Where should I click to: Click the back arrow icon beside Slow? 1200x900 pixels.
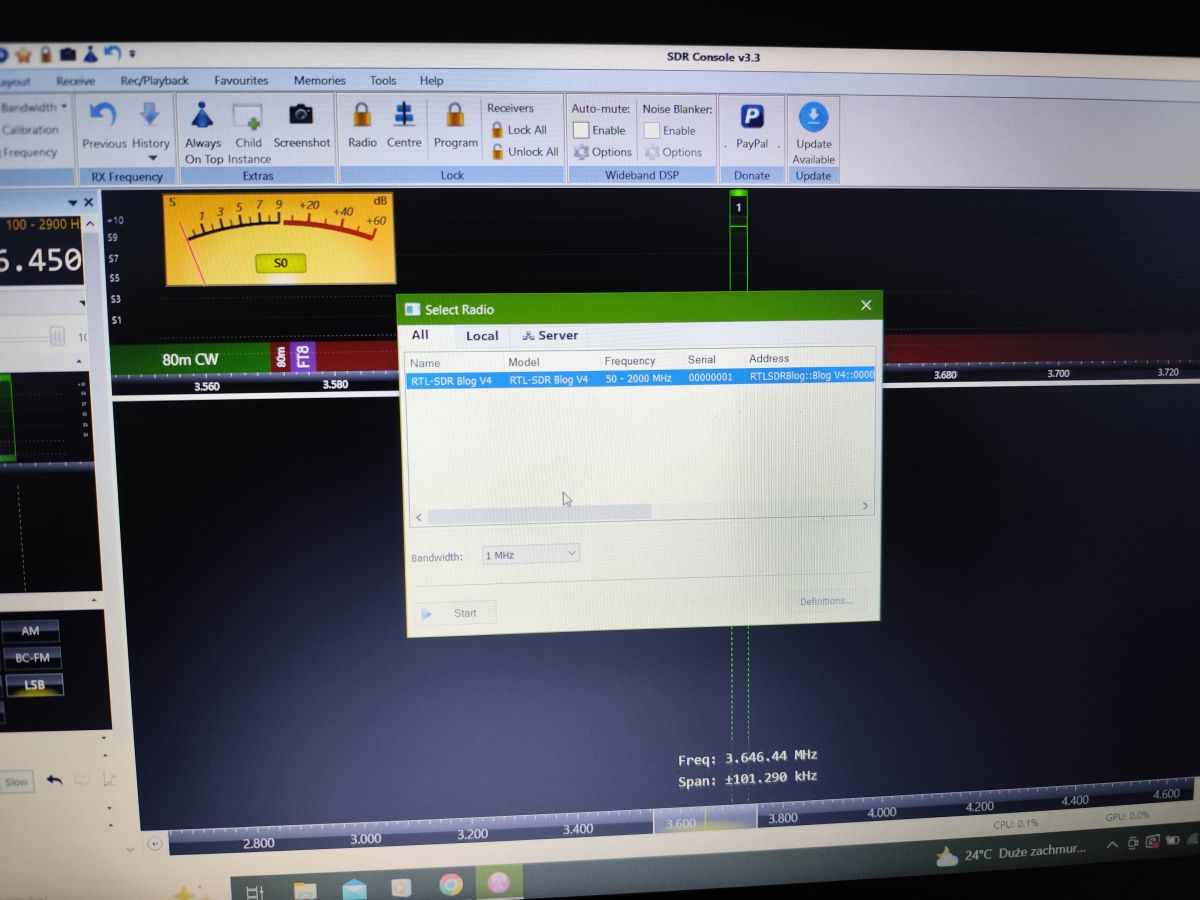(55, 780)
